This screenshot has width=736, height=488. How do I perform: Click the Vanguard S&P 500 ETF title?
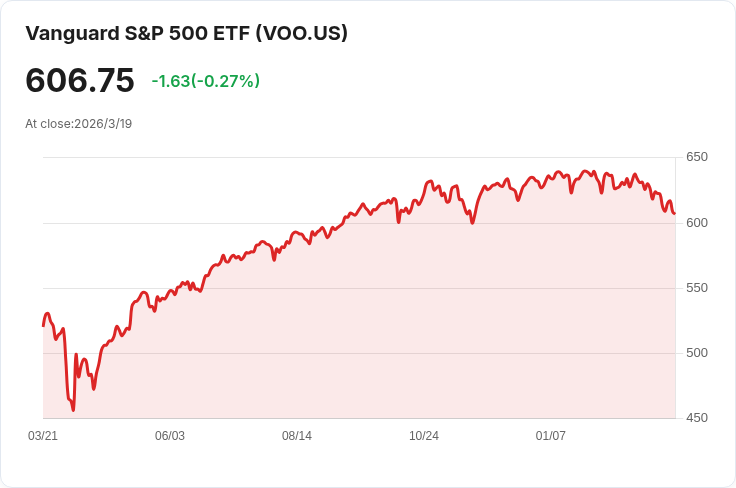tap(138, 33)
